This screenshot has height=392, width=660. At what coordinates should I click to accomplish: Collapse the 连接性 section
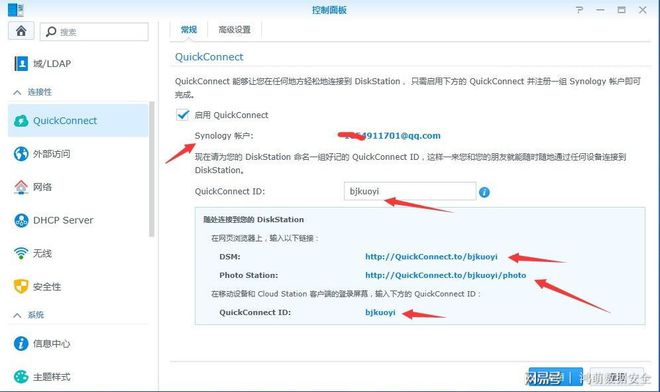click(17, 92)
